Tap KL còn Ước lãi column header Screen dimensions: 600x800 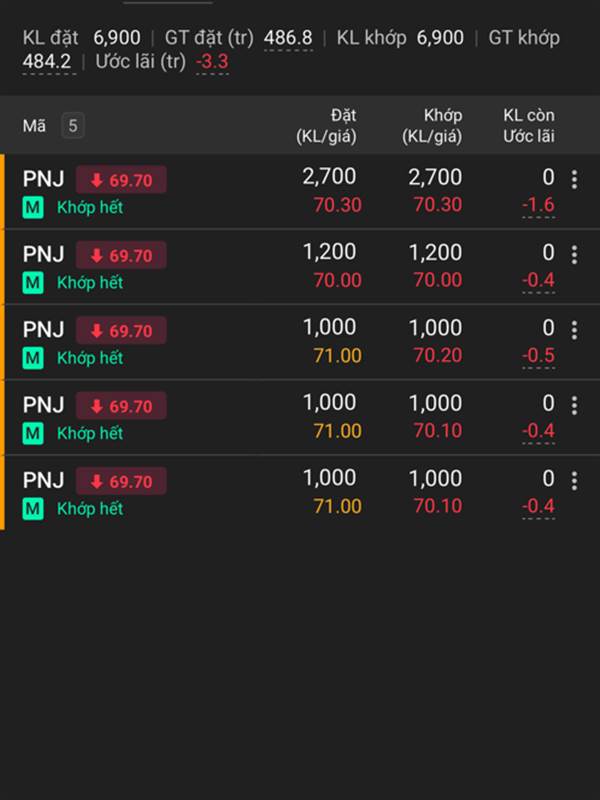tap(529, 126)
